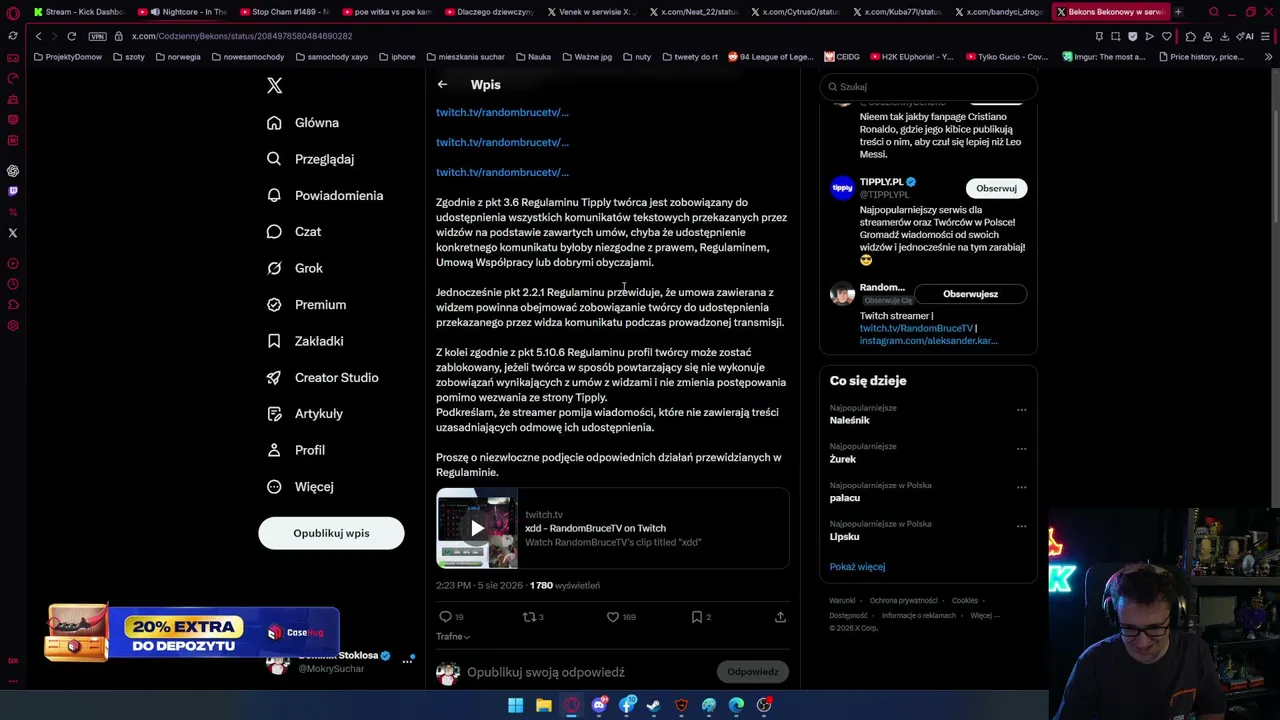Open Opera sidebar settings gear
This screenshot has height=720, width=1280.
[x=13, y=325]
